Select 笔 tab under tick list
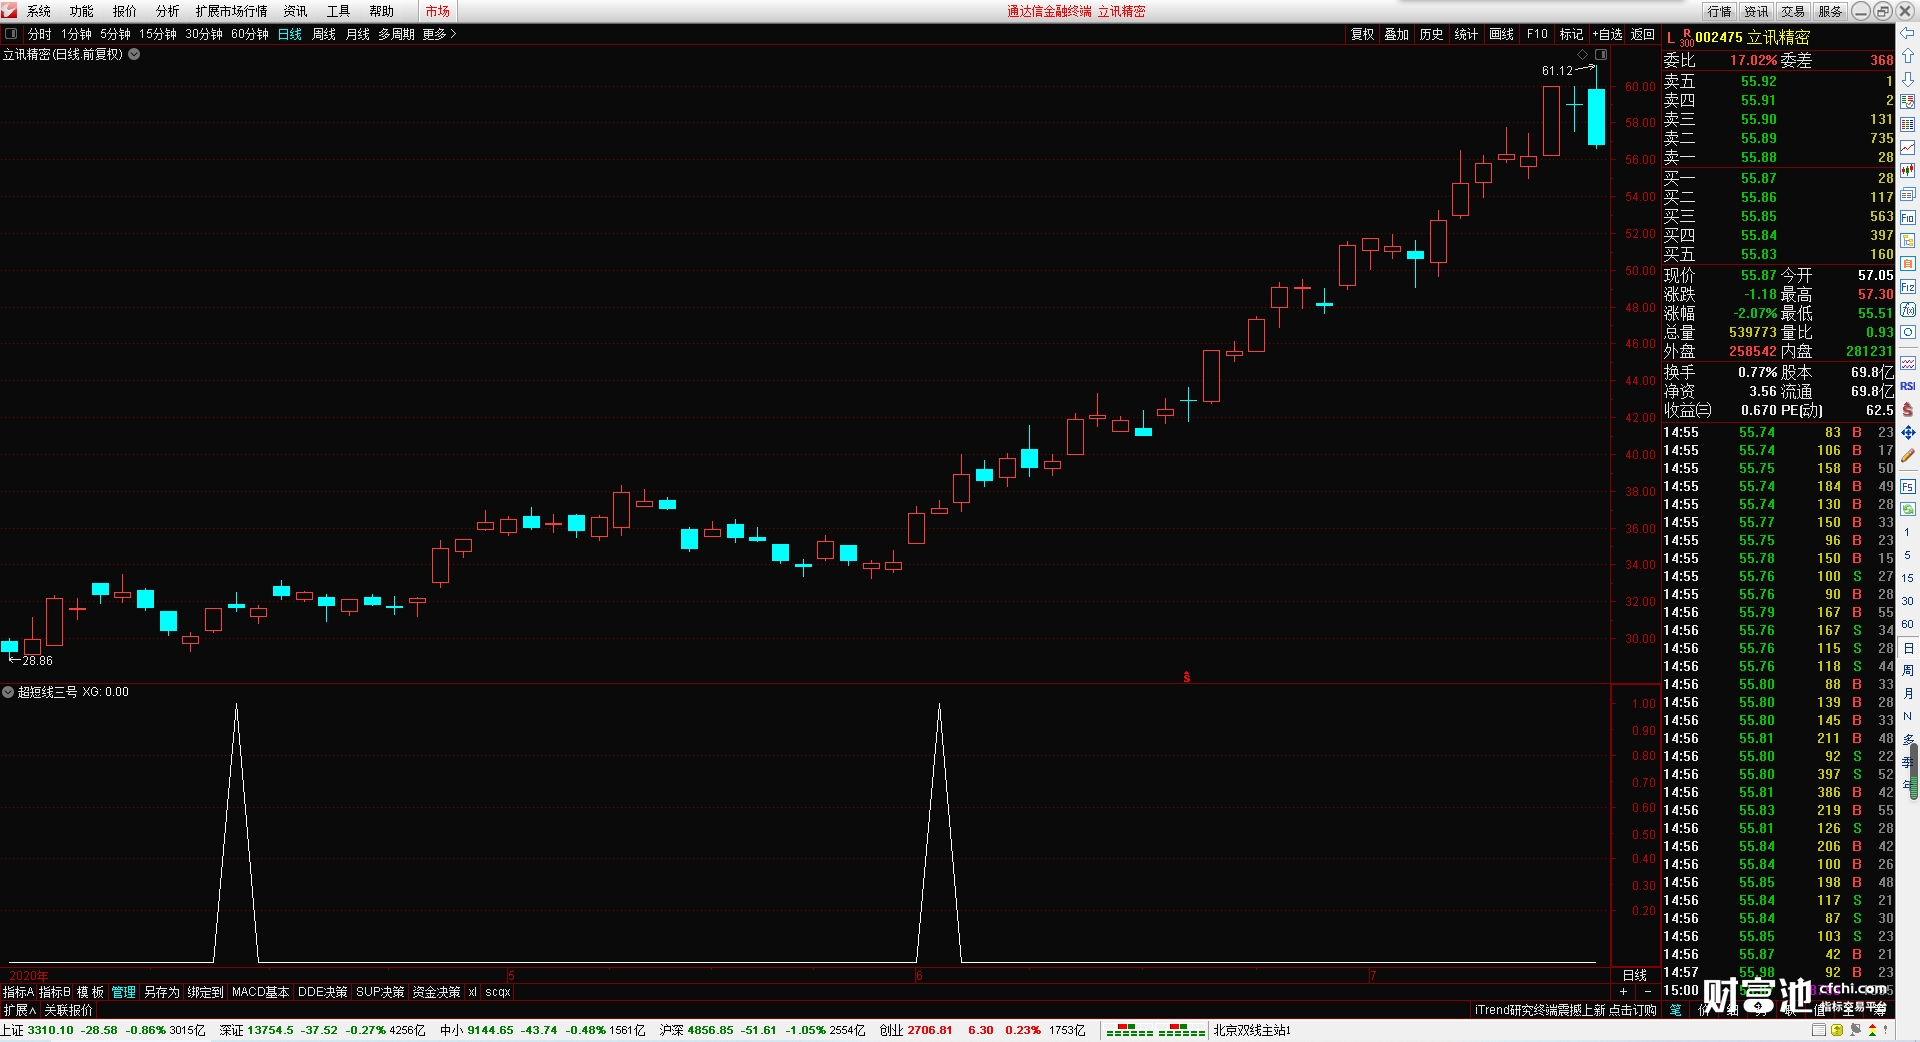Screen dimensions: 1920x1042 click(1675, 1010)
